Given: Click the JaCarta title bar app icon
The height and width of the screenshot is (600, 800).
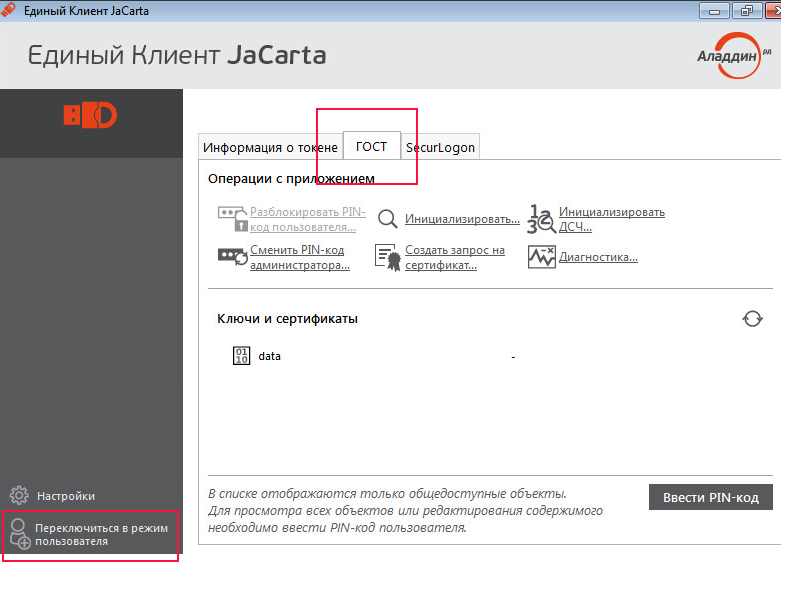Looking at the screenshot, I should [8, 10].
